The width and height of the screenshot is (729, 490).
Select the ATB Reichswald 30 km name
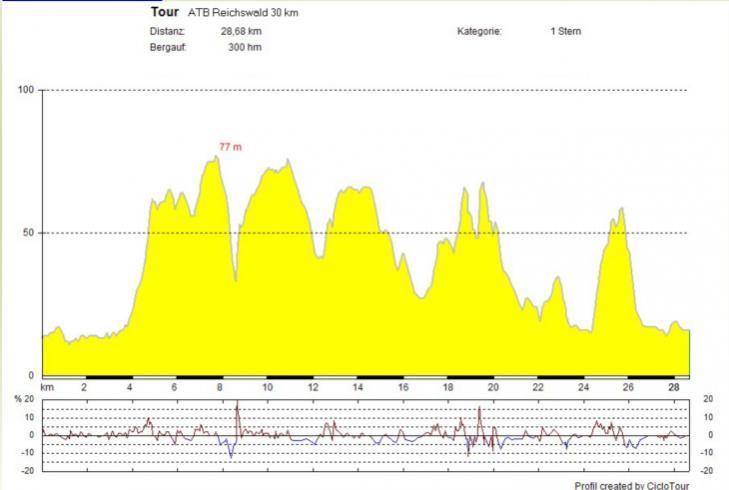[x=243, y=13]
